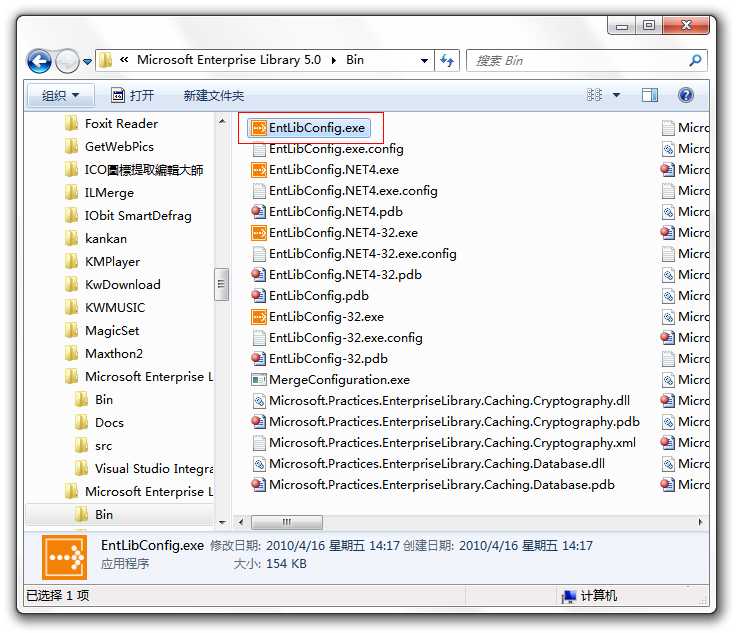The height and width of the screenshot is (633, 744).
Task: Click MergeConfiguration.exe file icon
Action: coord(259,380)
